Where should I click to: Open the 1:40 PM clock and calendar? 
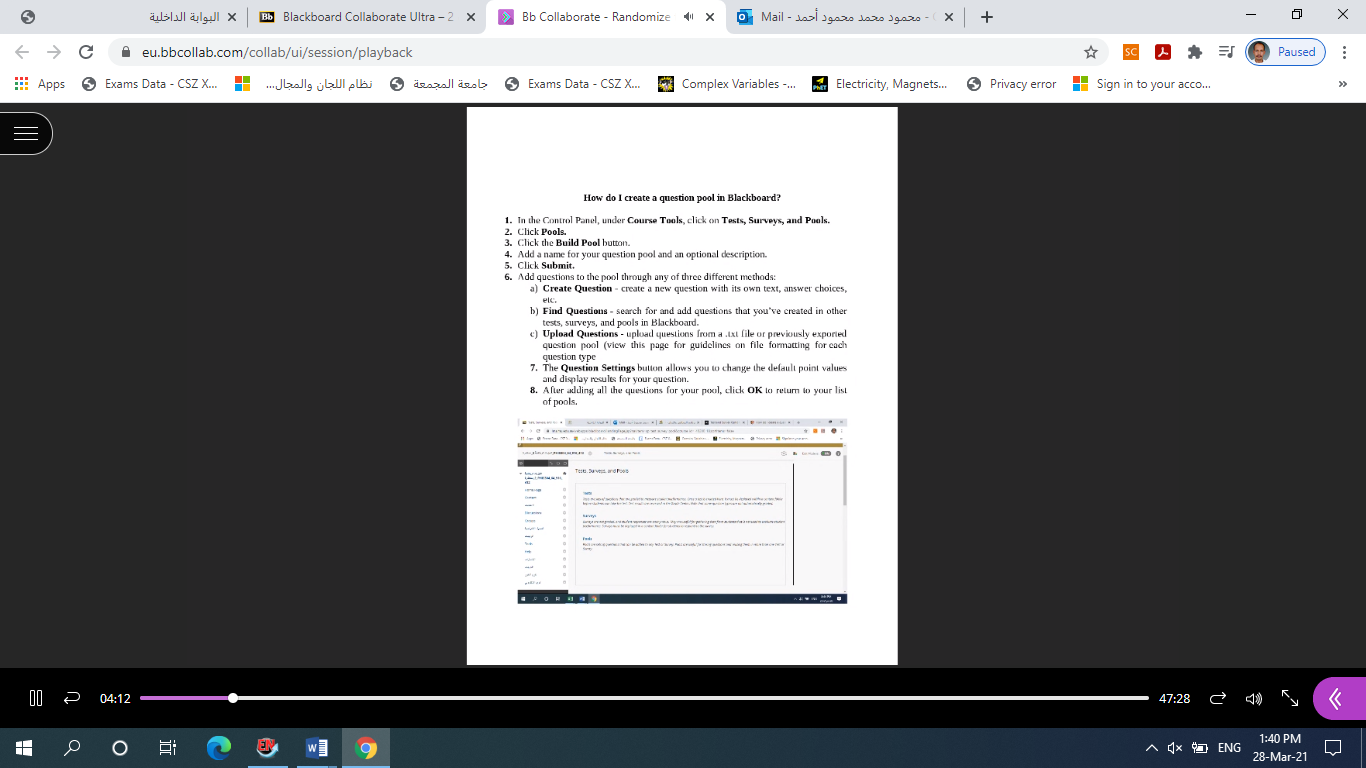[1280, 748]
